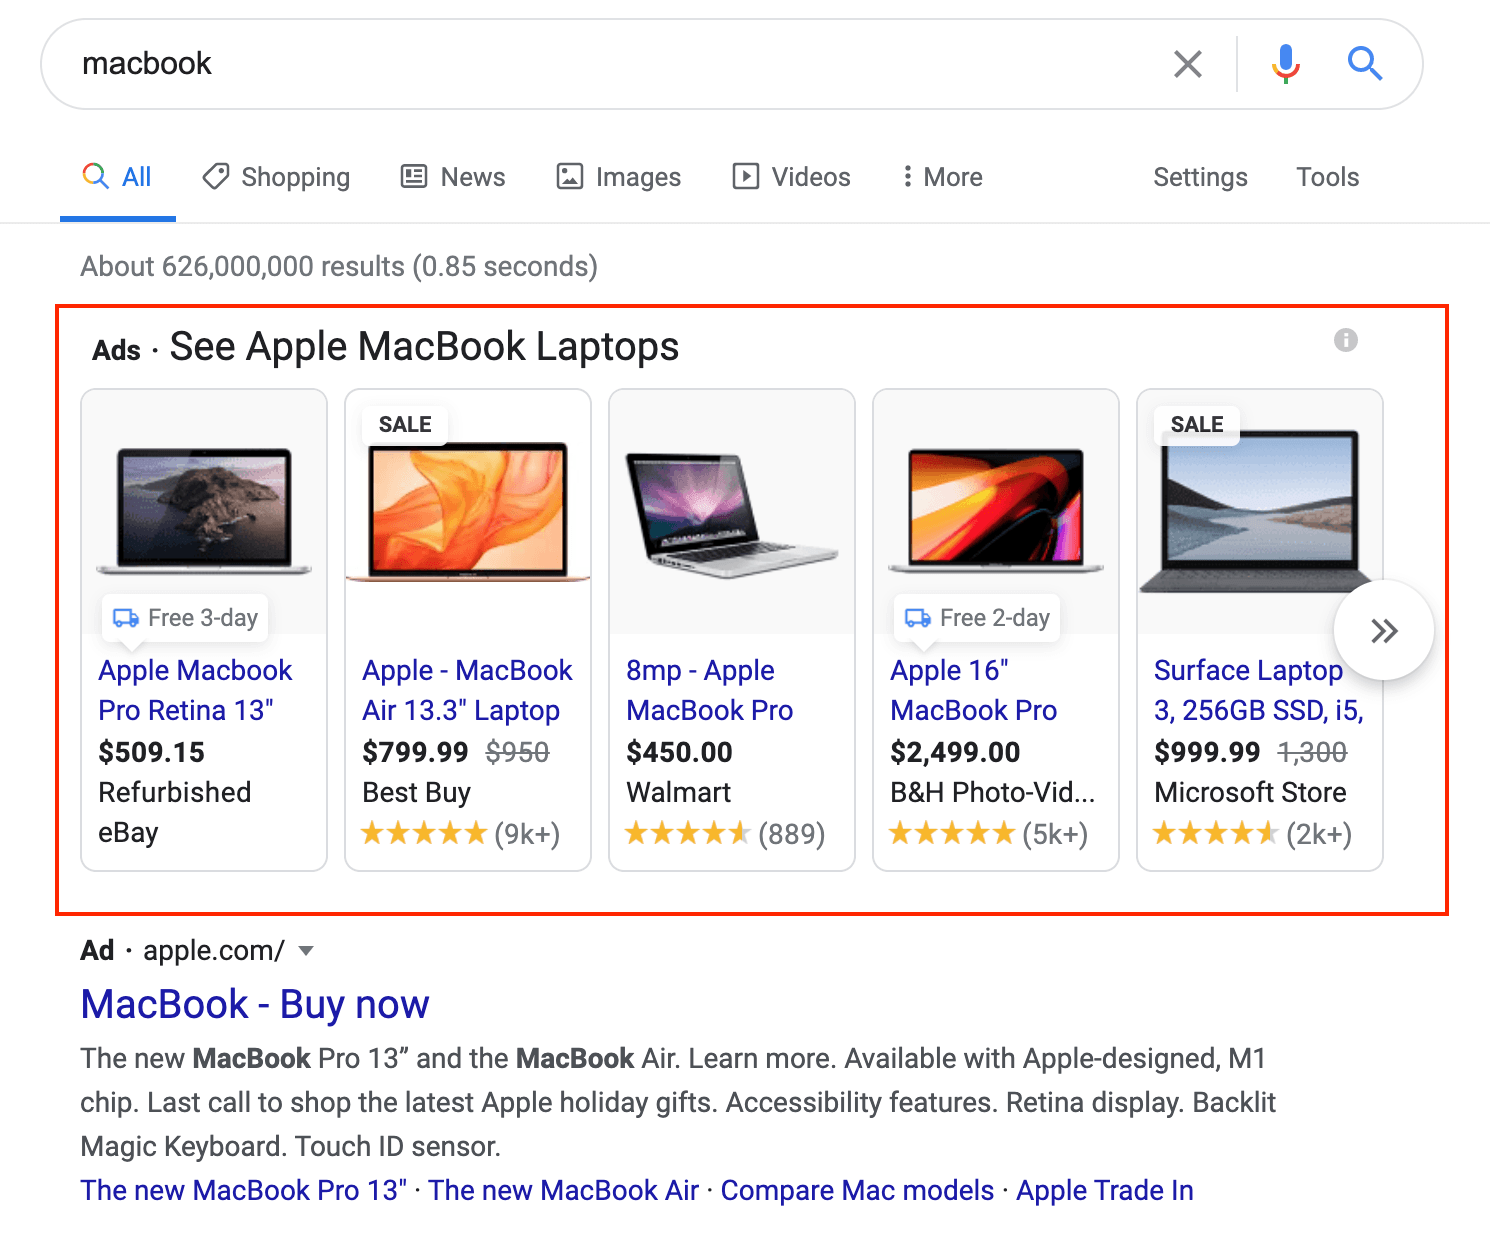Click the Walmart seller name
The image size is (1490, 1256).
(x=678, y=792)
